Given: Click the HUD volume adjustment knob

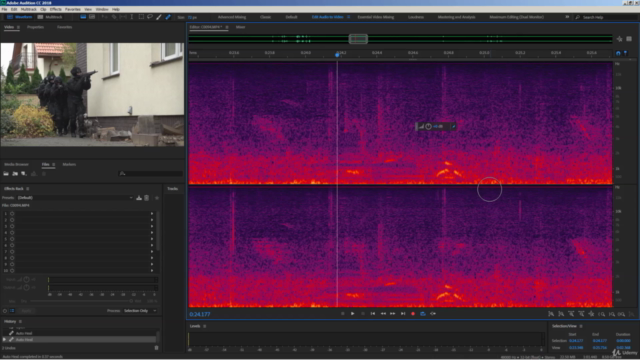Looking at the screenshot, I should pyautogui.click(x=428, y=127).
